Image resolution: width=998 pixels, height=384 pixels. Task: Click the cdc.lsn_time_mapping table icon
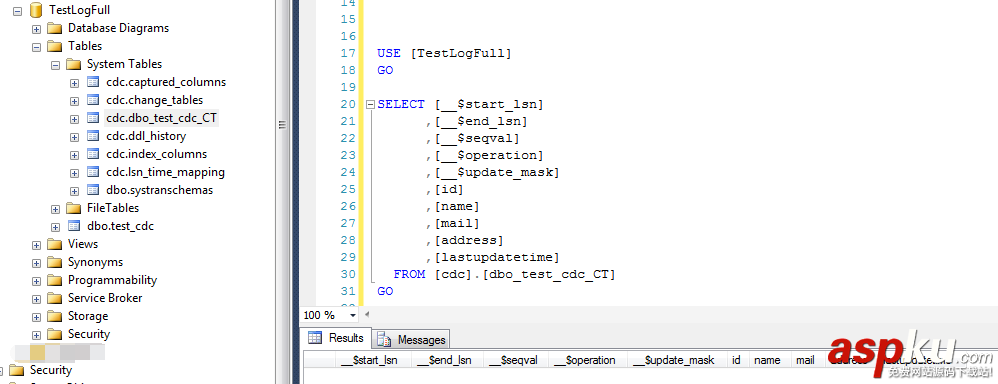pos(93,172)
